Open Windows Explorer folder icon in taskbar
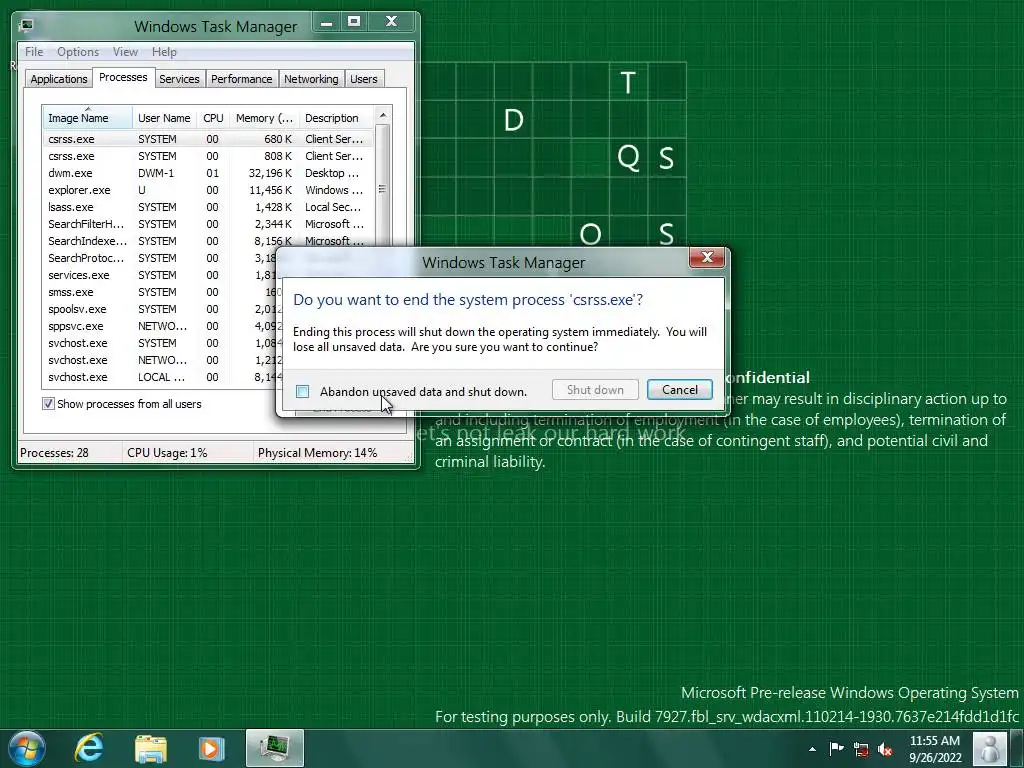 pyautogui.click(x=151, y=748)
